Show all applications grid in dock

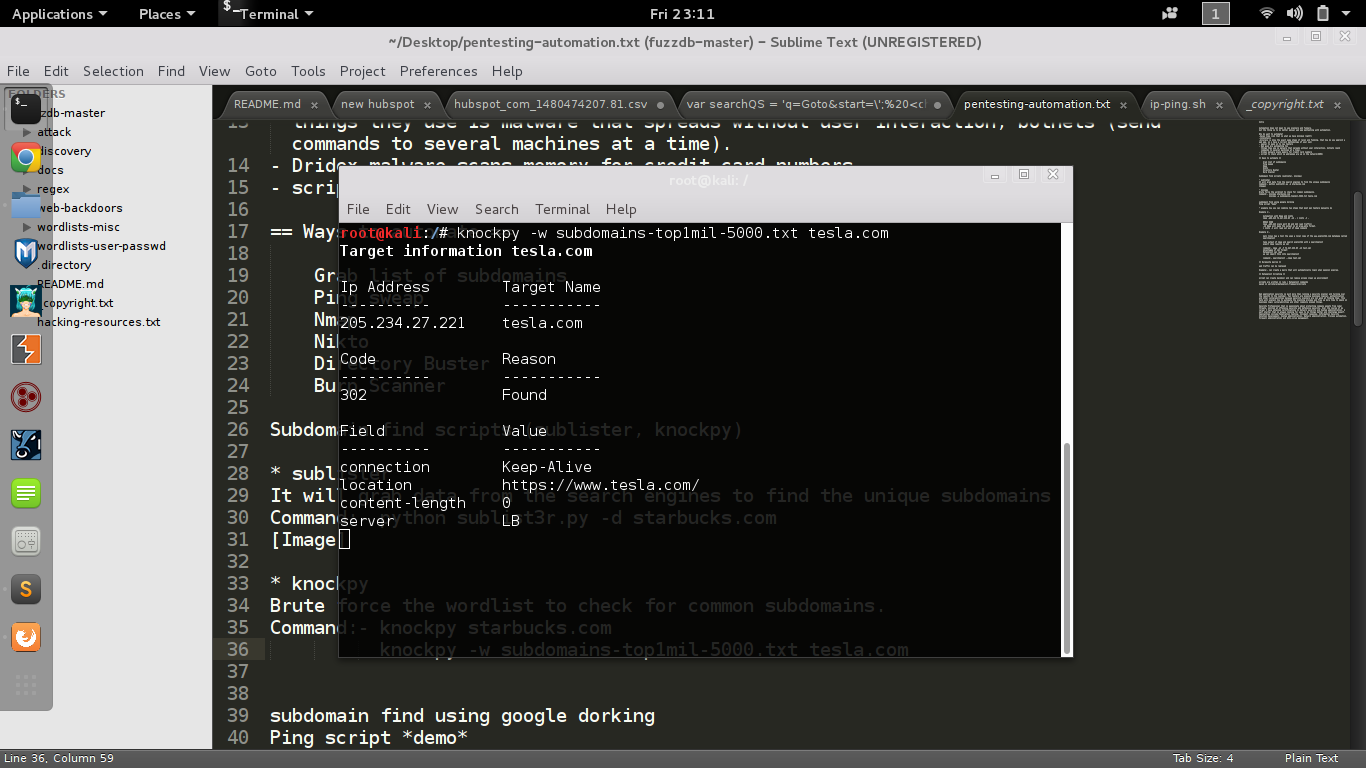(26, 685)
